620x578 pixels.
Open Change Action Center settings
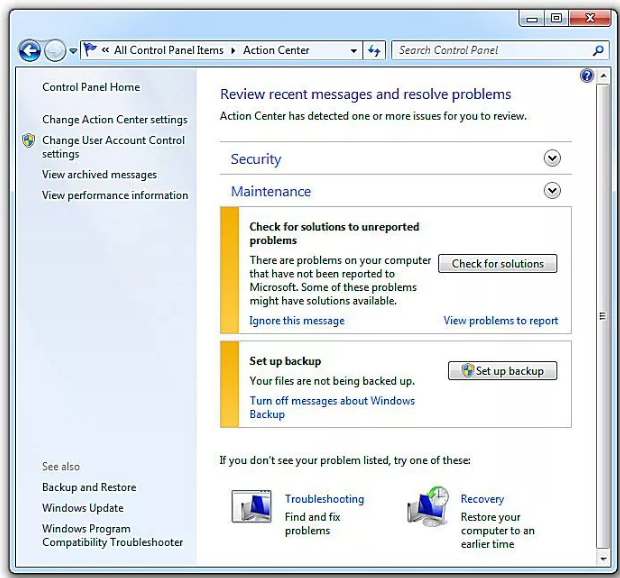(x=115, y=119)
